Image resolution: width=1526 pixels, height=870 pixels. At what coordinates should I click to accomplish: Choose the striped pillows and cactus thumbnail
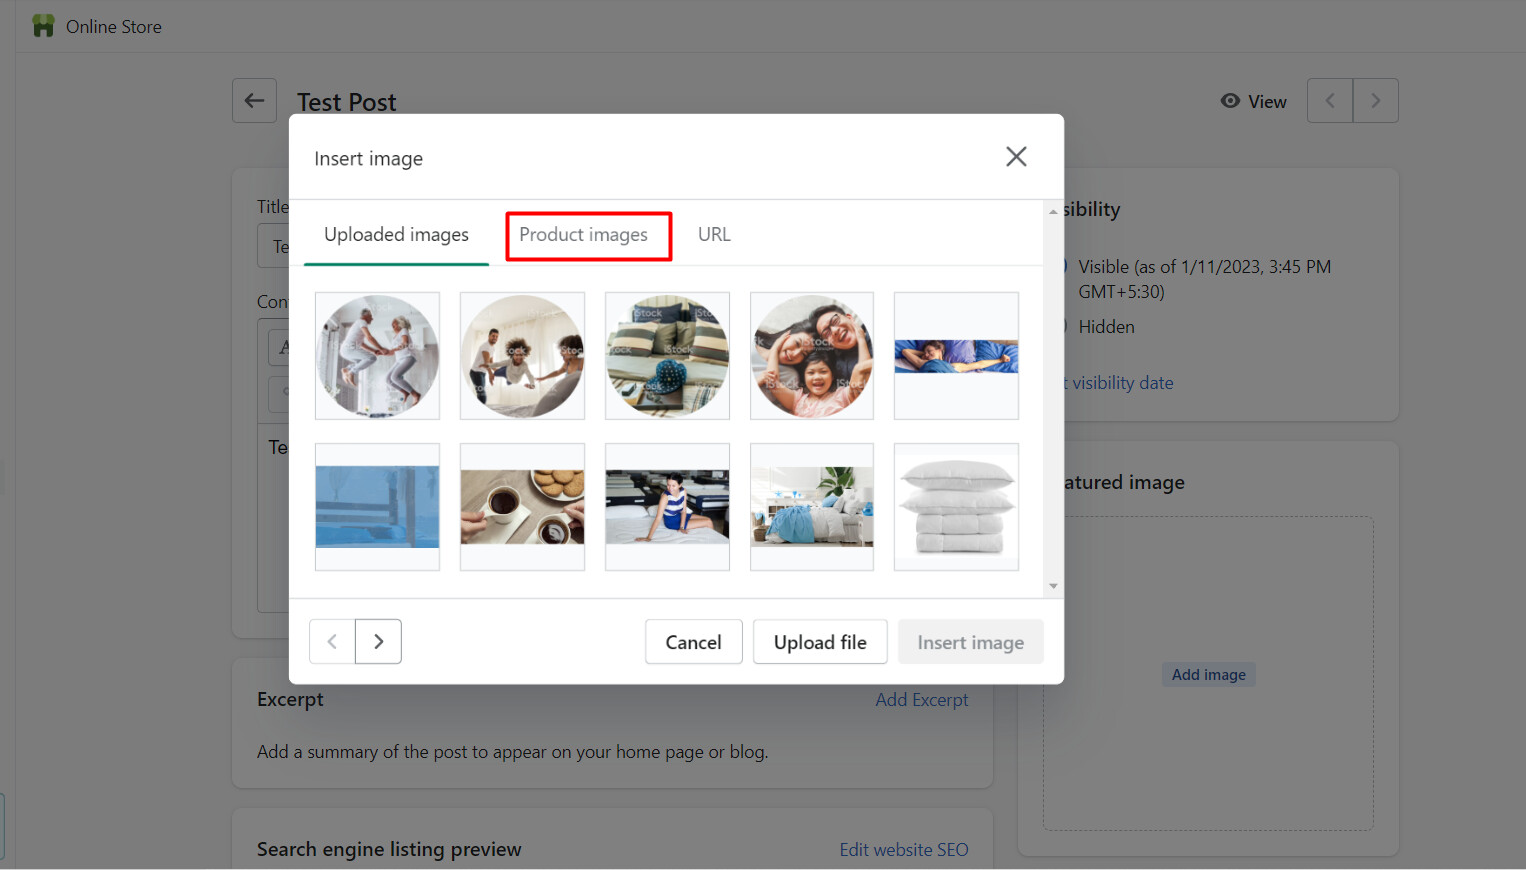(667, 356)
